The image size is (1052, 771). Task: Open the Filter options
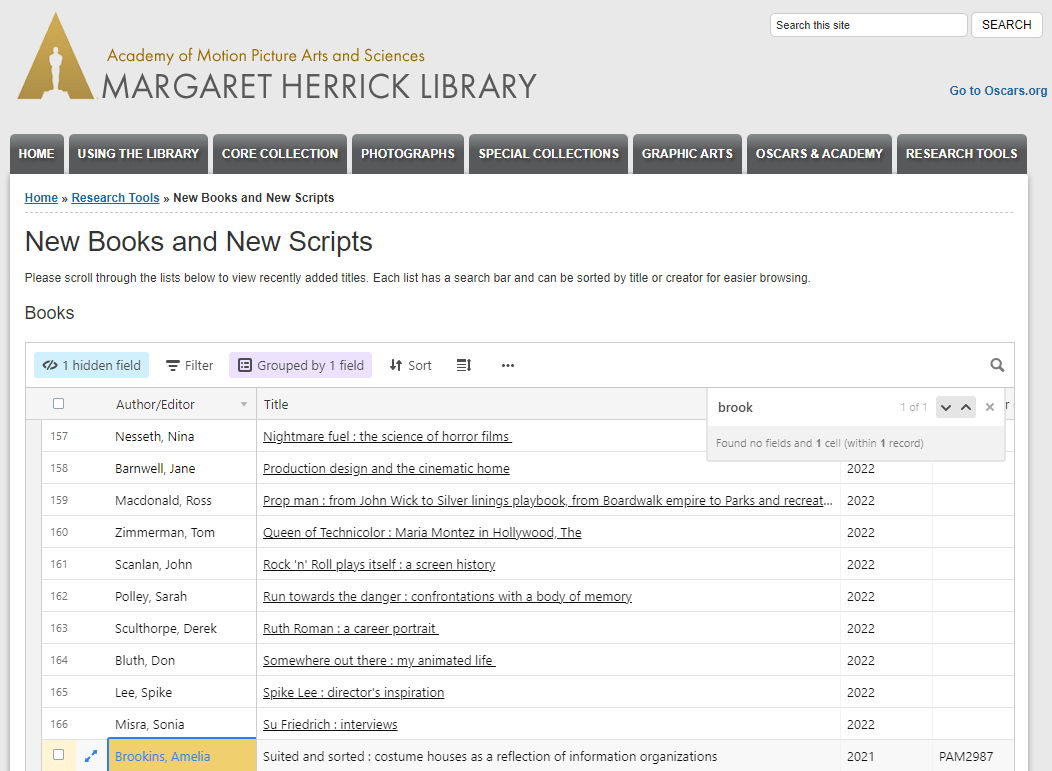click(x=189, y=365)
